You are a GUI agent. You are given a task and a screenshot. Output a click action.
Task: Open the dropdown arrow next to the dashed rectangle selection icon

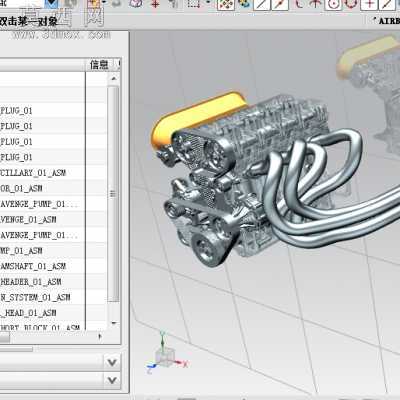pyautogui.click(x=208, y=3)
